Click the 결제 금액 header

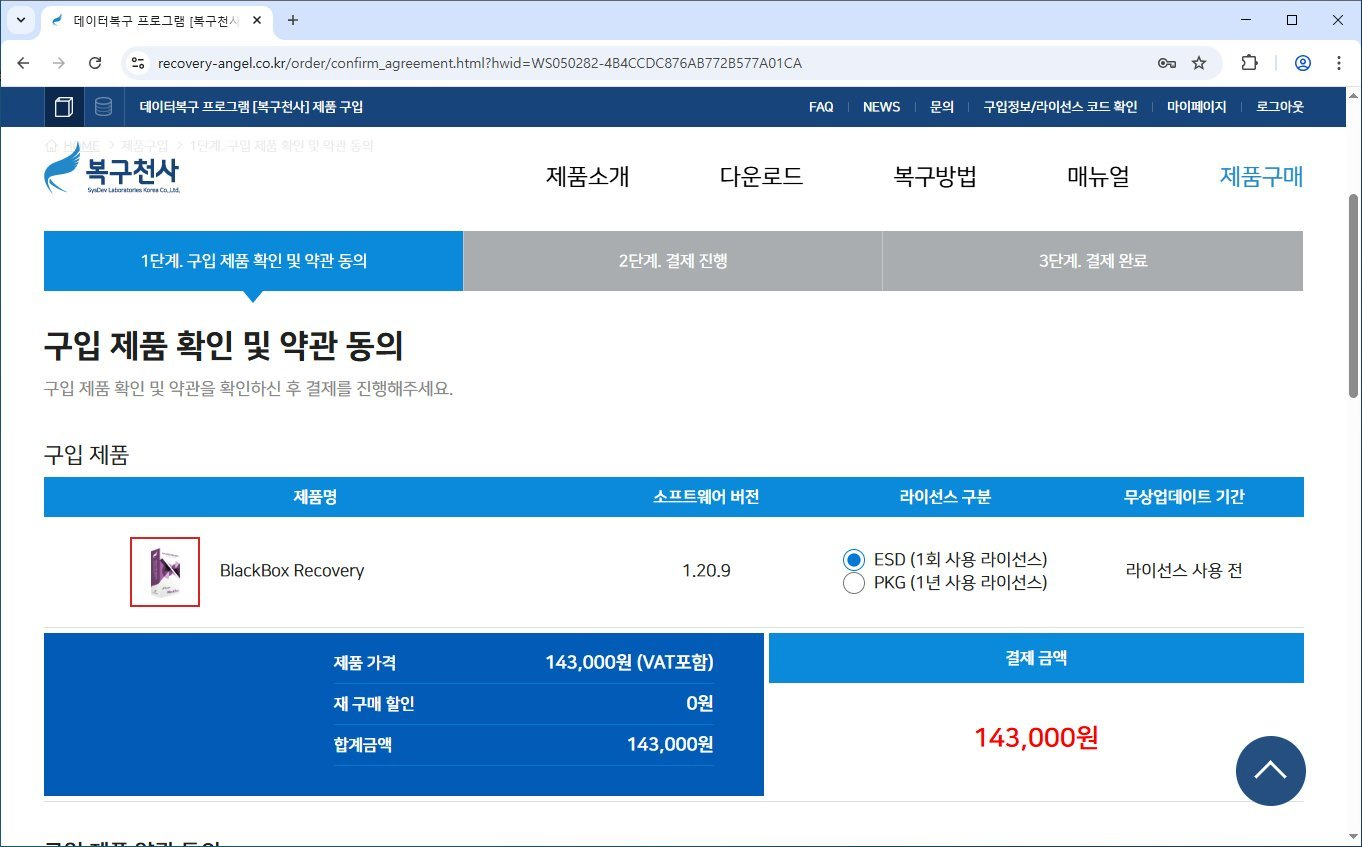(x=1036, y=658)
